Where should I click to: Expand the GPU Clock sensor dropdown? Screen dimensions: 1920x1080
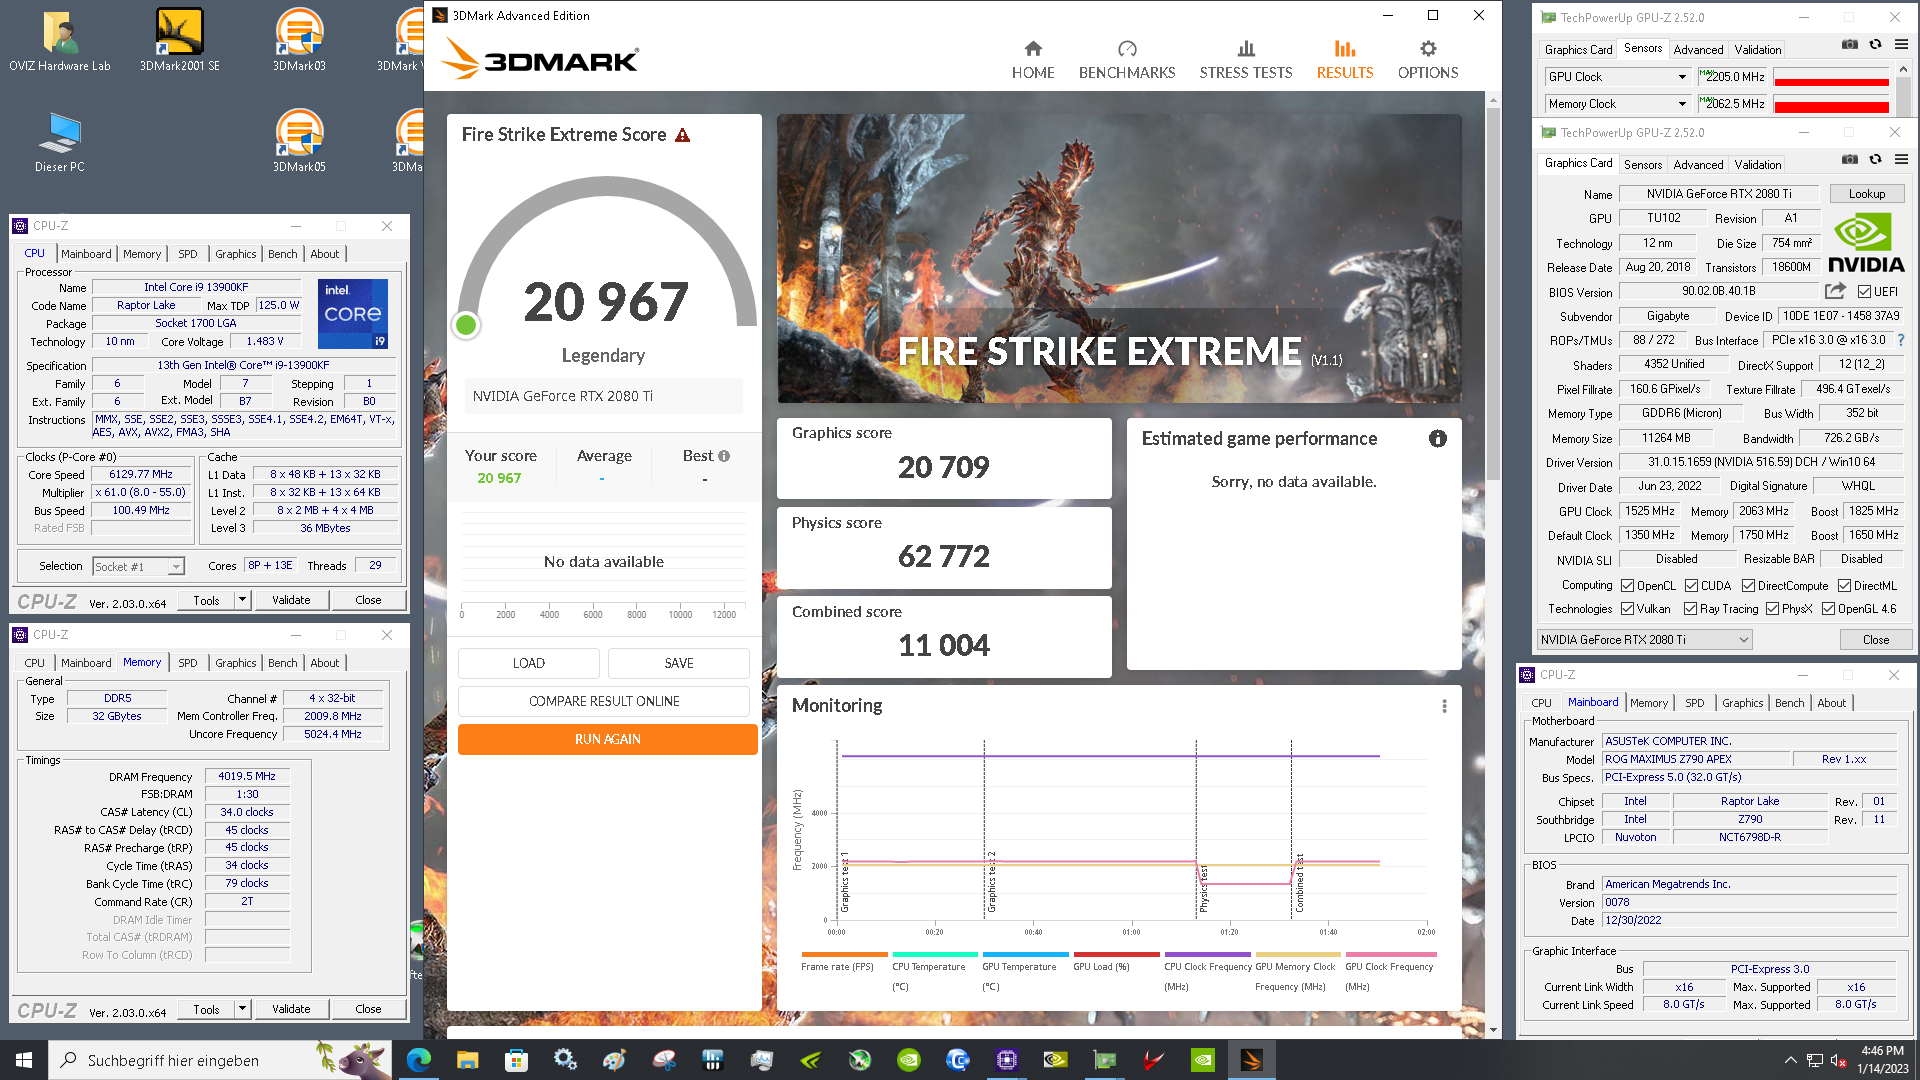(x=1682, y=77)
